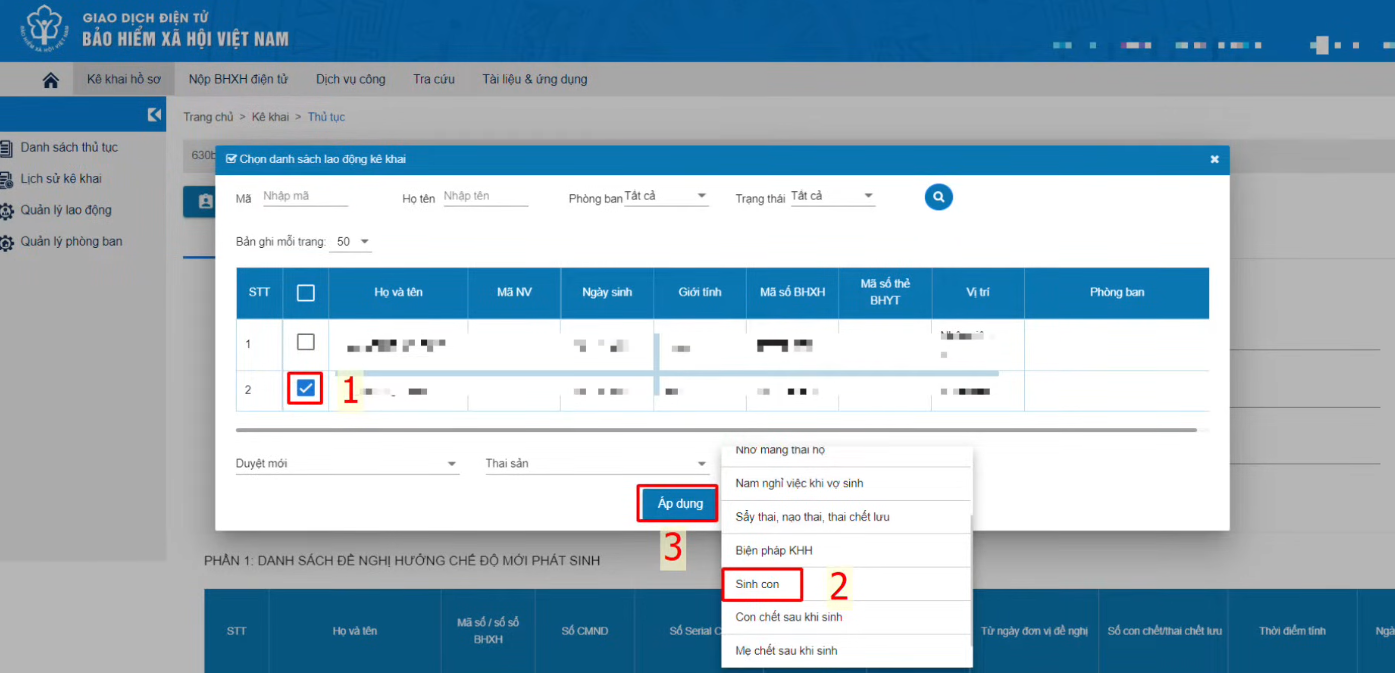Open the Trạng thái dropdown
Viewport: 1395px width, 673px height.
(833, 196)
